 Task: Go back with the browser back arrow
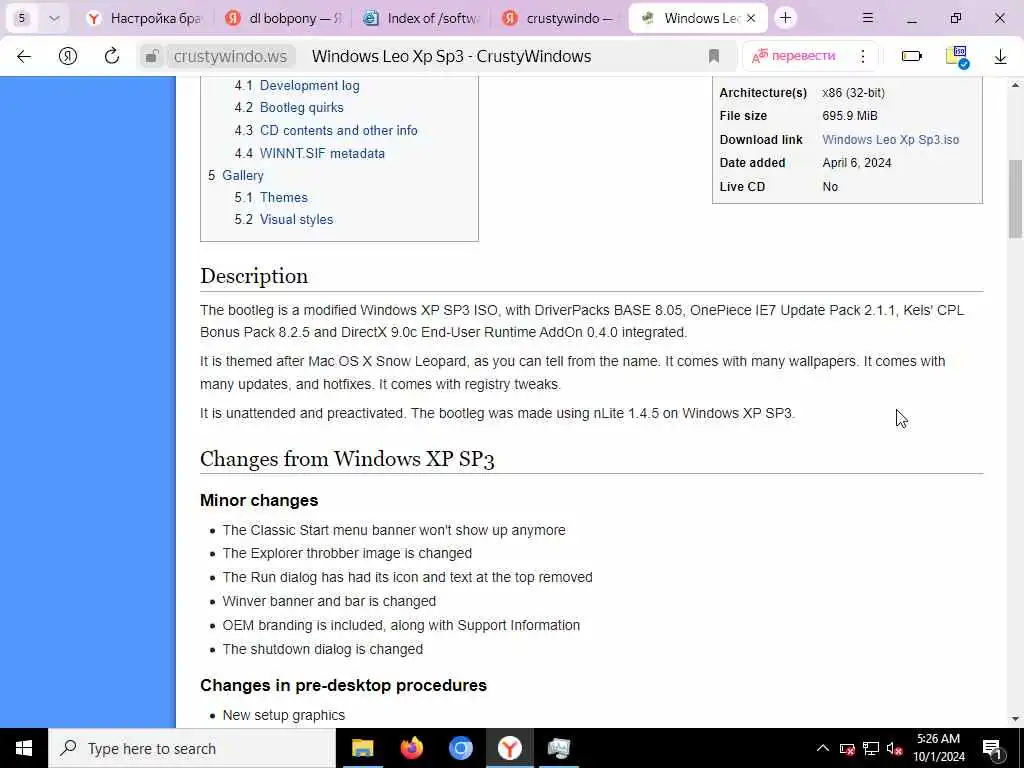click(x=24, y=56)
